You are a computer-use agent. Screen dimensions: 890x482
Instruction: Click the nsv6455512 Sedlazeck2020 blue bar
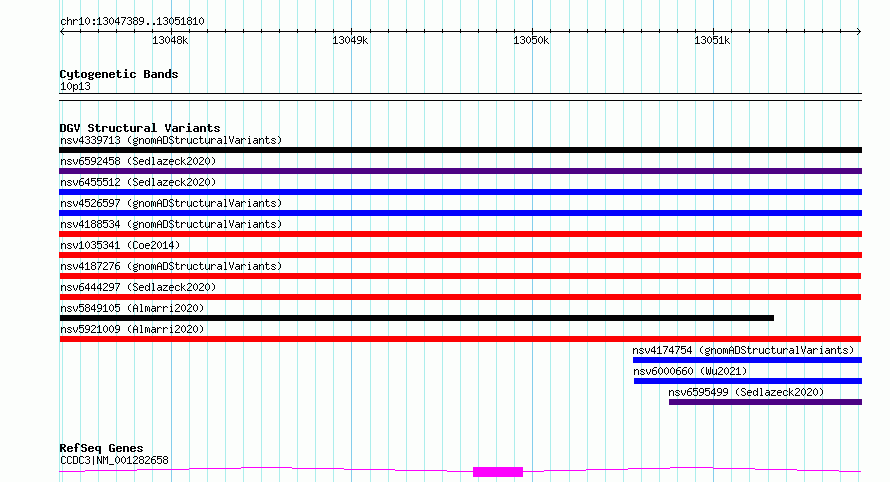point(460,192)
